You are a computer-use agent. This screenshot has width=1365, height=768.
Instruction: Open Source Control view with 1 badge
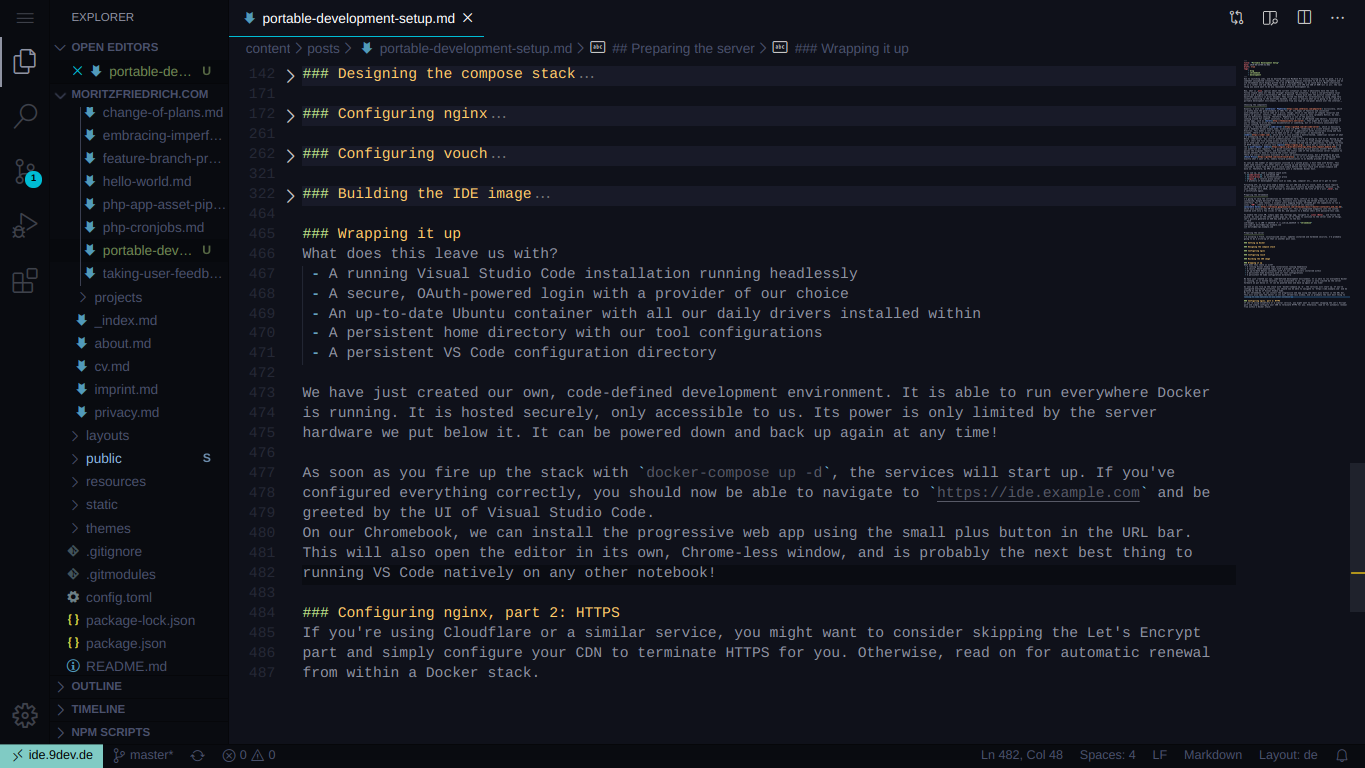(25, 172)
